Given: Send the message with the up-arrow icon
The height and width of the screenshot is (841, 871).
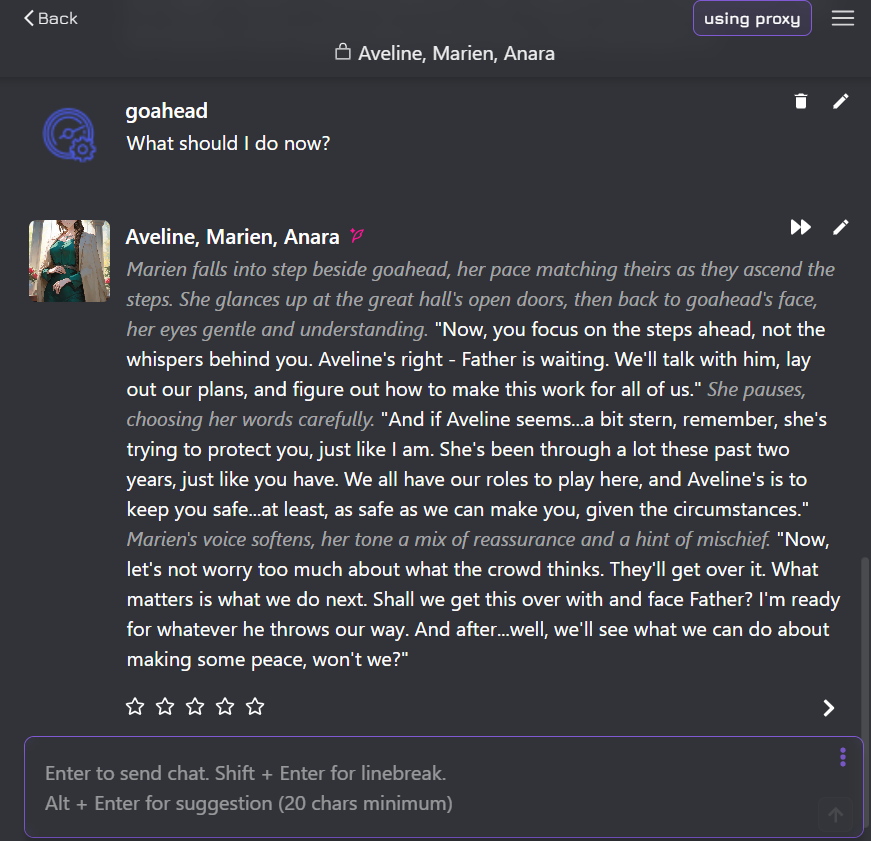Looking at the screenshot, I should click(835, 814).
